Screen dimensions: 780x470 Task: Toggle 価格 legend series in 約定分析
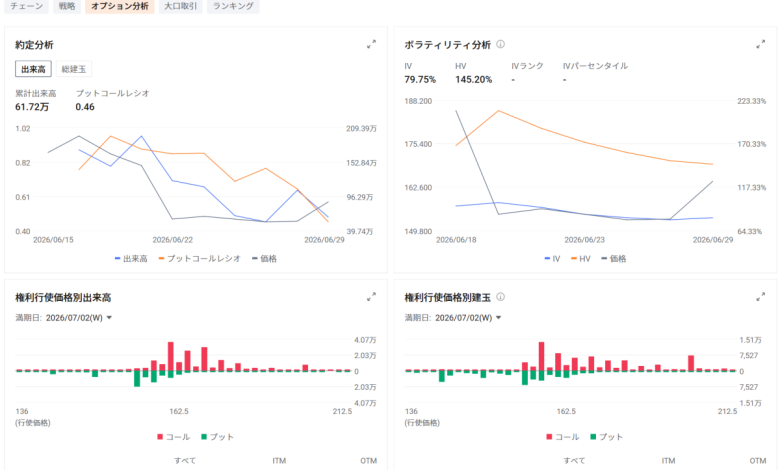[264, 259]
